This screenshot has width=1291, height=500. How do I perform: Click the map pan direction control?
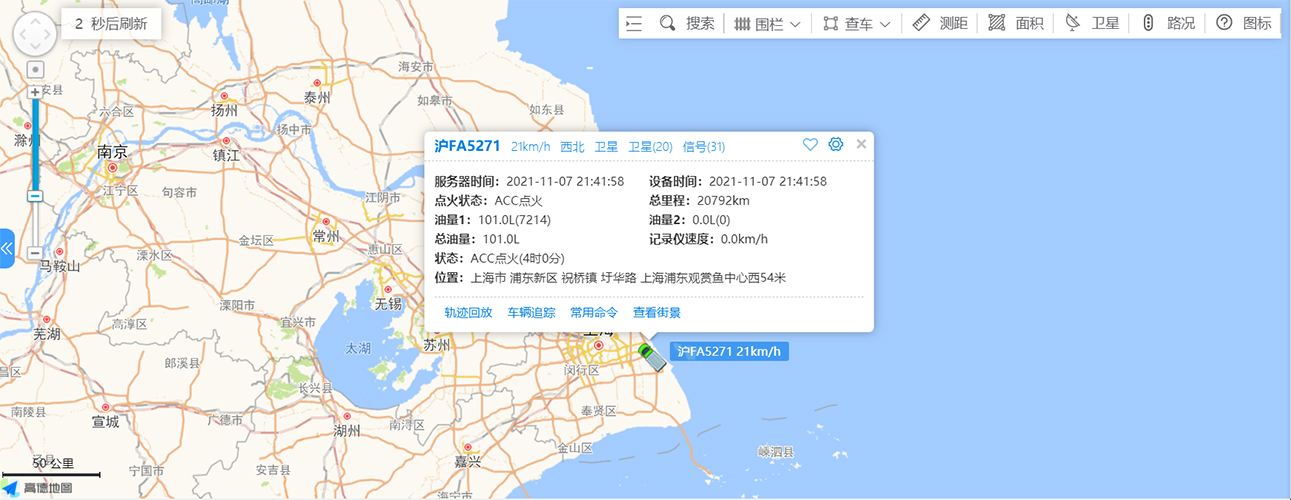coord(35,36)
